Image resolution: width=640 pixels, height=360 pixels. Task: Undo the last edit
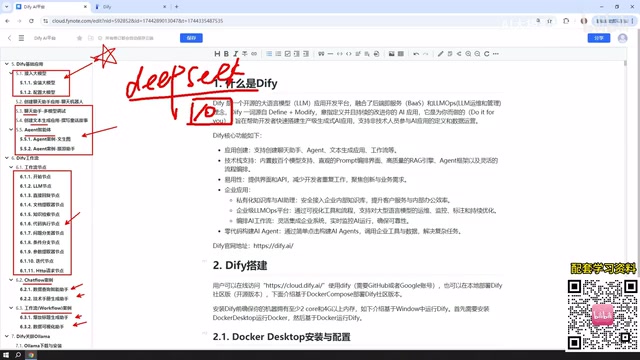(x=416, y=54)
